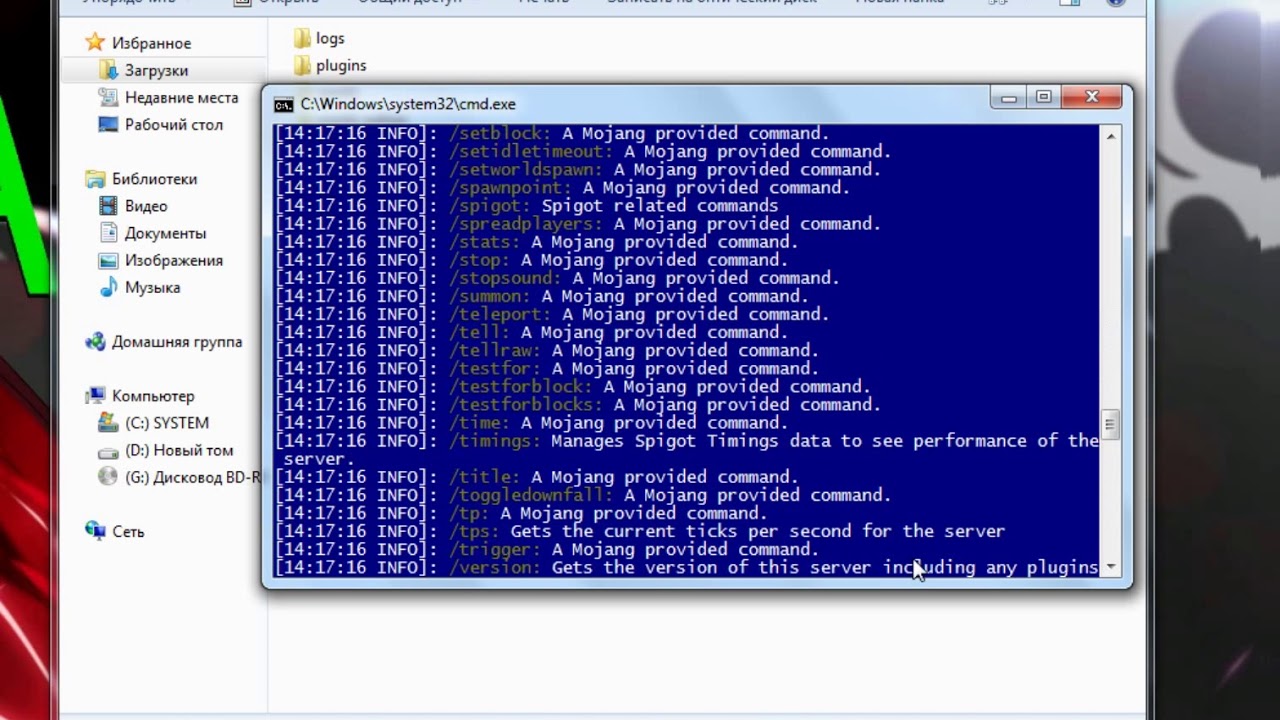The width and height of the screenshot is (1280, 720).
Task: Click the /trigger command text
Action: point(495,548)
